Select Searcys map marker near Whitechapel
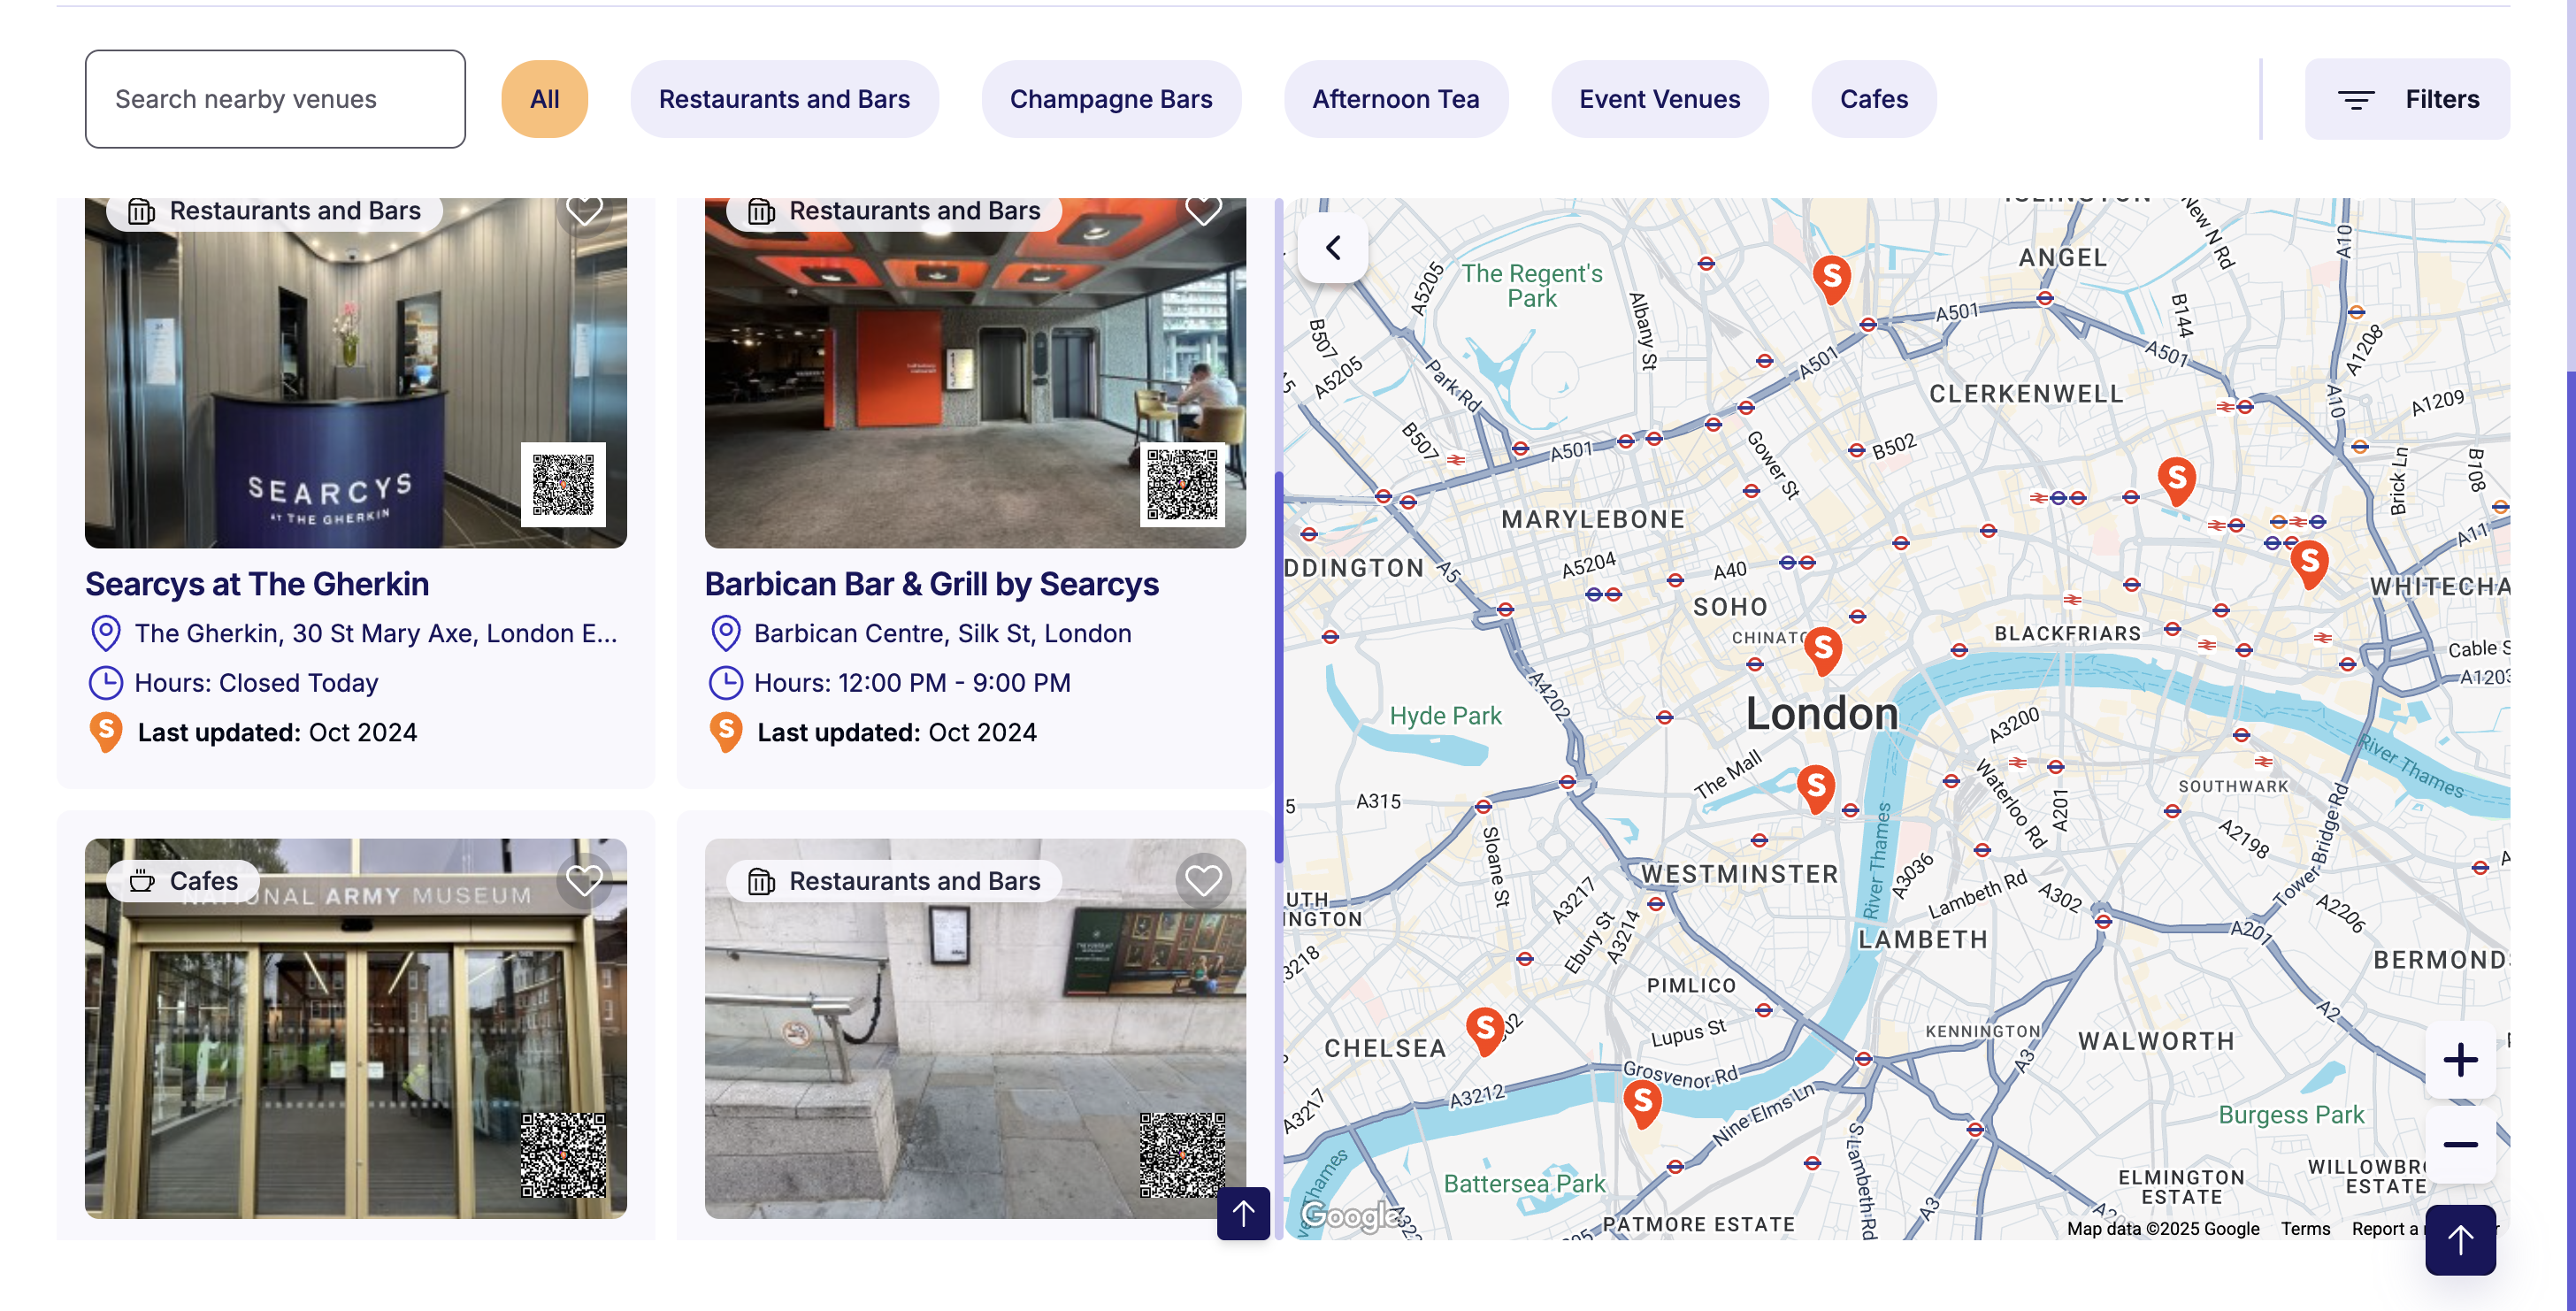This screenshot has height=1311, width=2576. (2309, 564)
